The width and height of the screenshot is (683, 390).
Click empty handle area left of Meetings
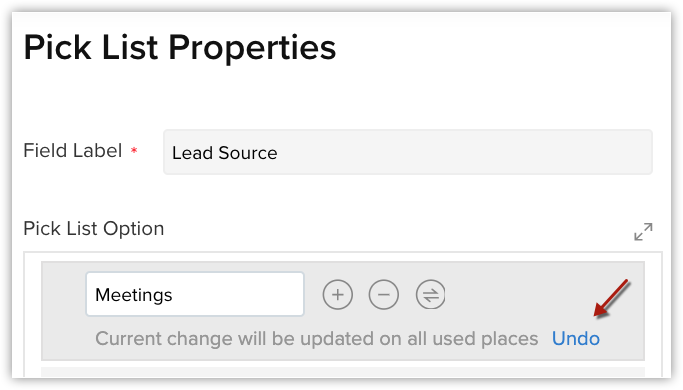pyautogui.click(x=64, y=295)
